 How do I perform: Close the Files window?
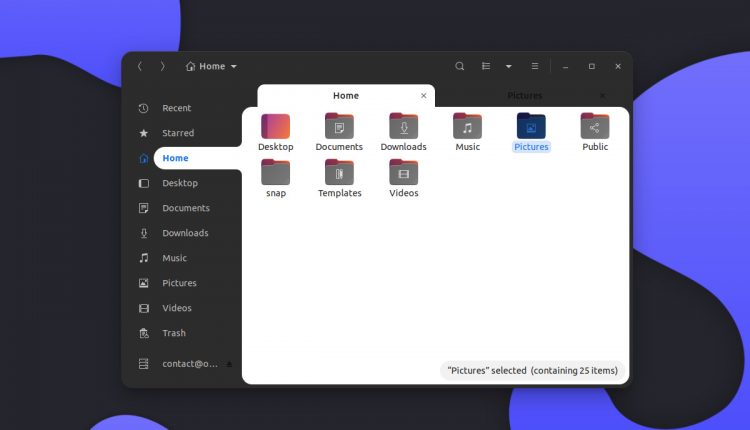[x=618, y=66]
